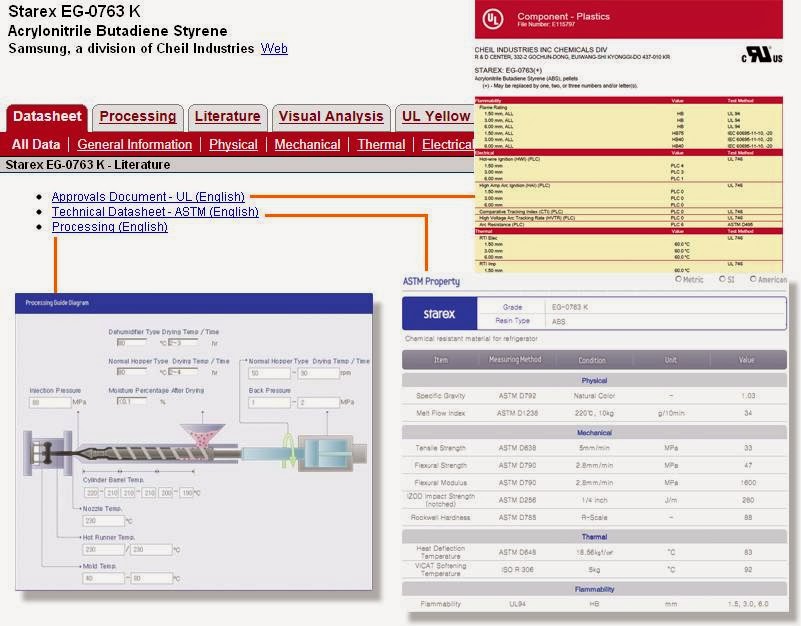This screenshot has width=801, height=626.
Task: Click the "Measuring Method" column header
Action: tap(515, 360)
